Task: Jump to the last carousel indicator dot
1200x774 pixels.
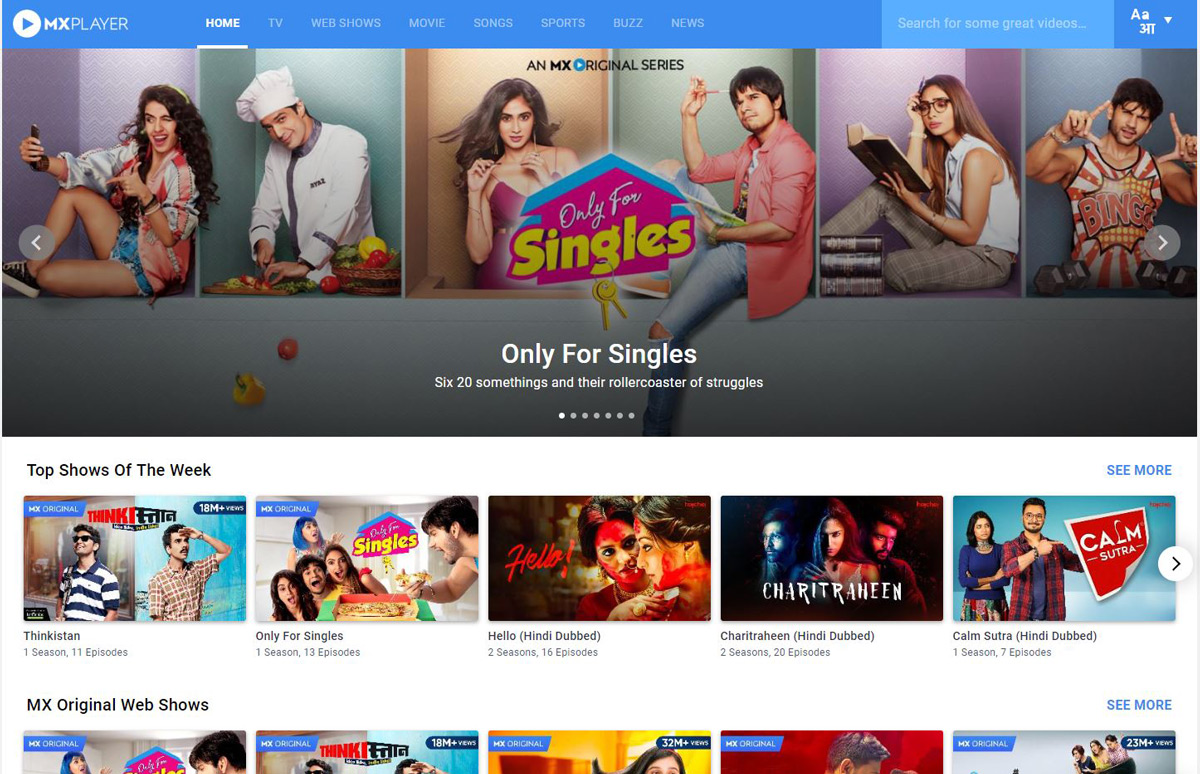Action: (631, 415)
